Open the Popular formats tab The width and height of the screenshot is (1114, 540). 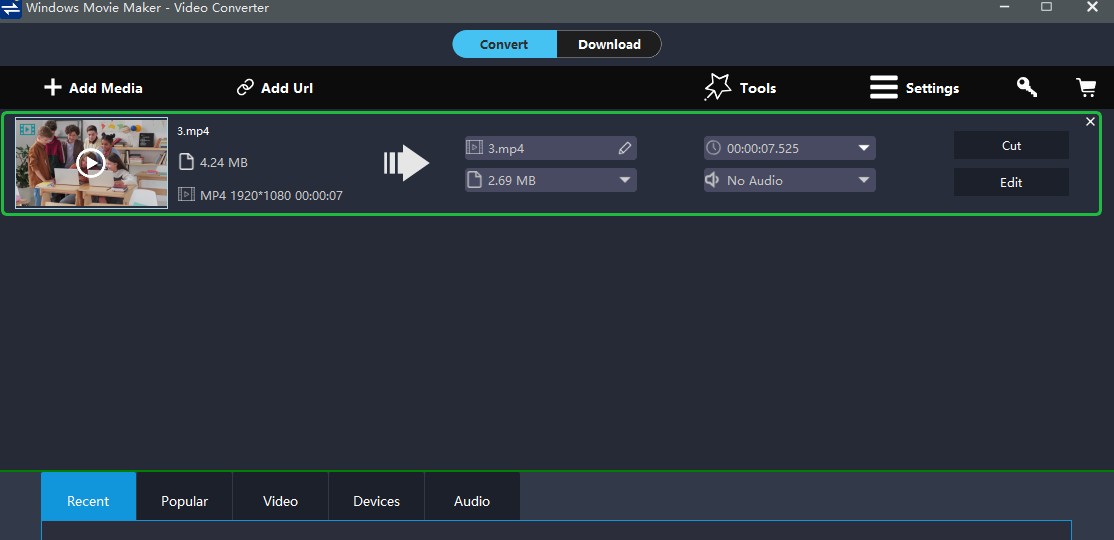(184, 497)
